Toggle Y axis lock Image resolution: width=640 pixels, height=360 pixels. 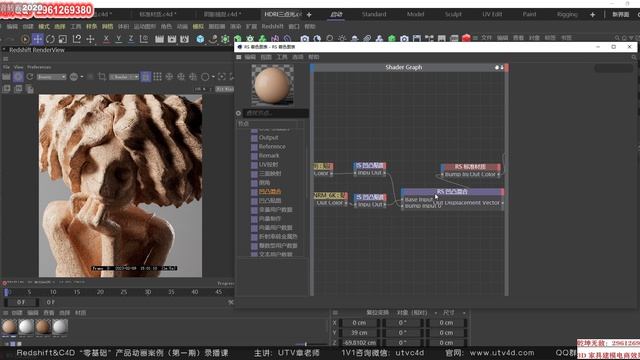coord(119,39)
